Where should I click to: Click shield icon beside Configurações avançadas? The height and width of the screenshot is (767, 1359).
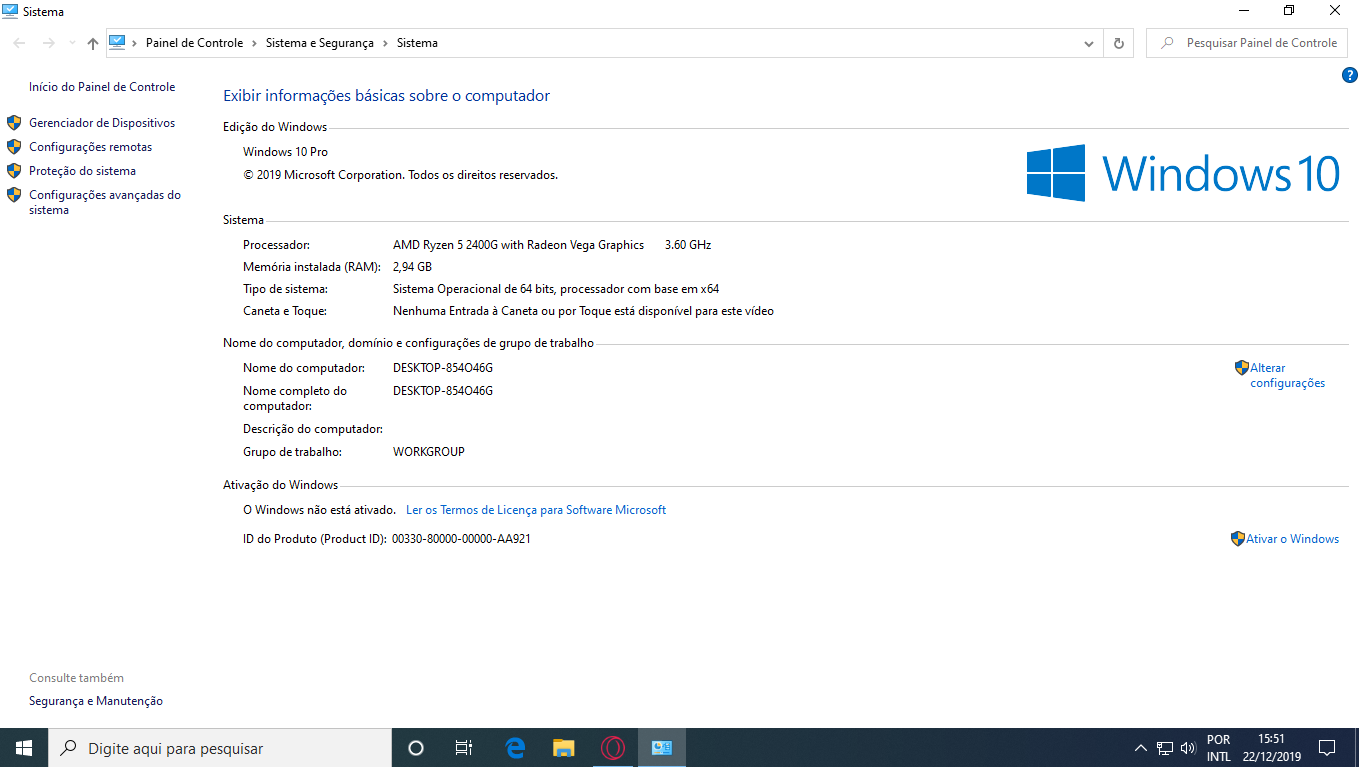(14, 195)
